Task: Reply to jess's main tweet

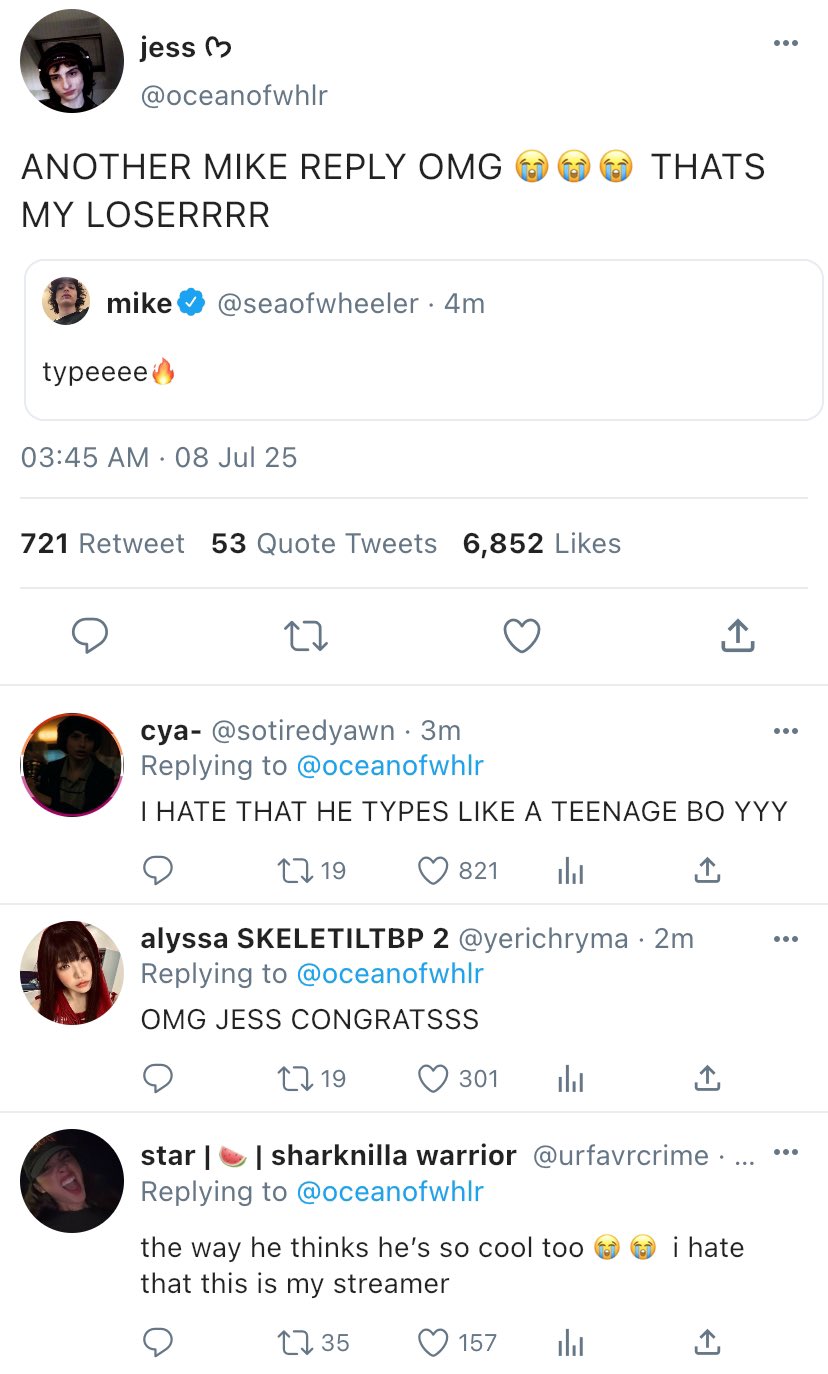Action: [89, 636]
